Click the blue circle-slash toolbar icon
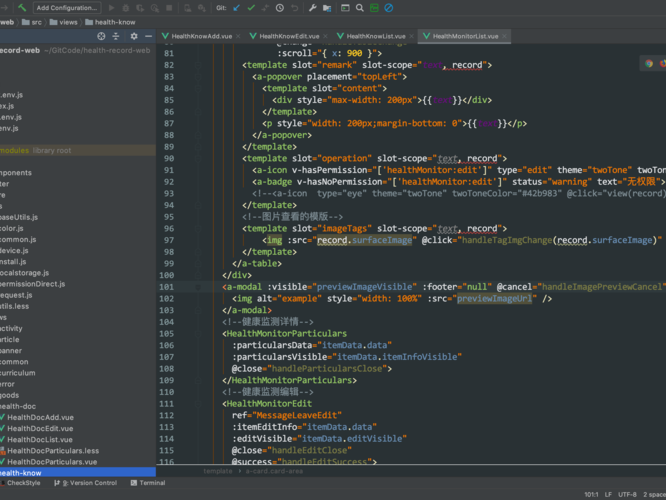 (389, 8)
